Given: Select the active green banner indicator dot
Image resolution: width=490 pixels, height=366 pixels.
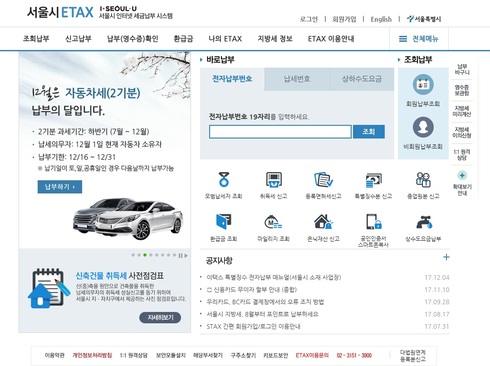Looking at the screenshot, I should coord(145,255).
